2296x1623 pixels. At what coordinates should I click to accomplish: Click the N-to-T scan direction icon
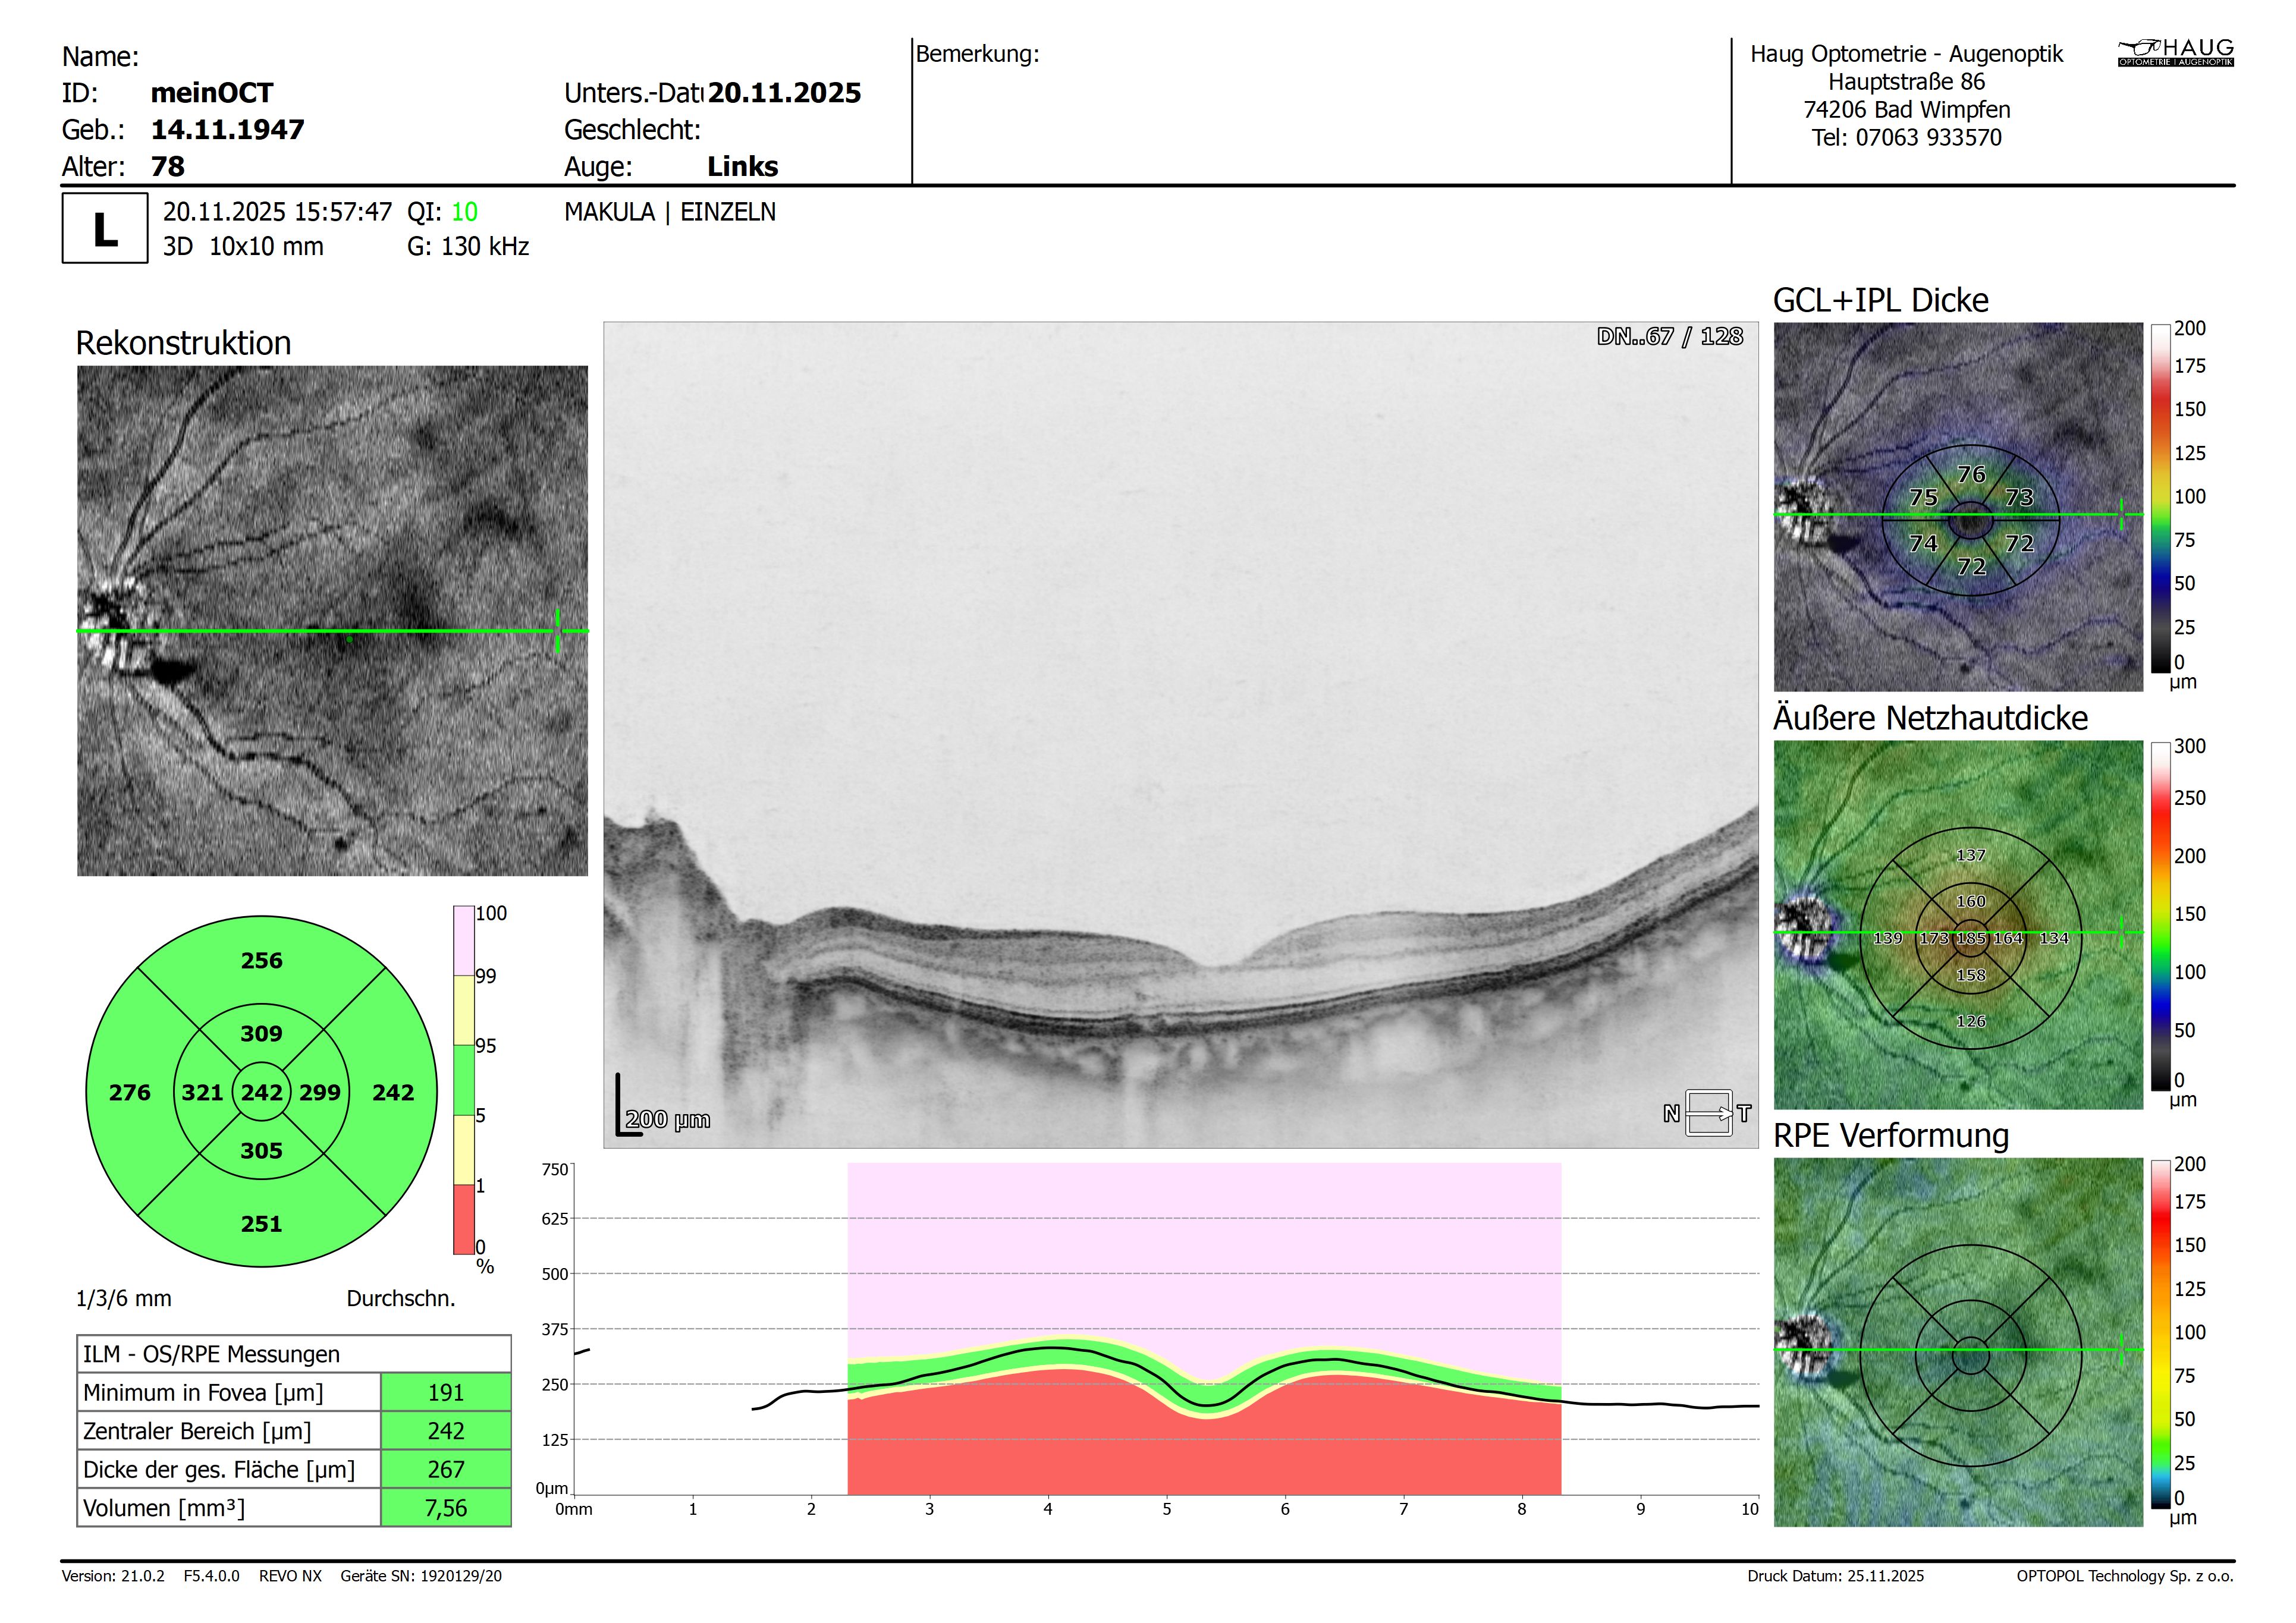pyautogui.click(x=1708, y=1113)
